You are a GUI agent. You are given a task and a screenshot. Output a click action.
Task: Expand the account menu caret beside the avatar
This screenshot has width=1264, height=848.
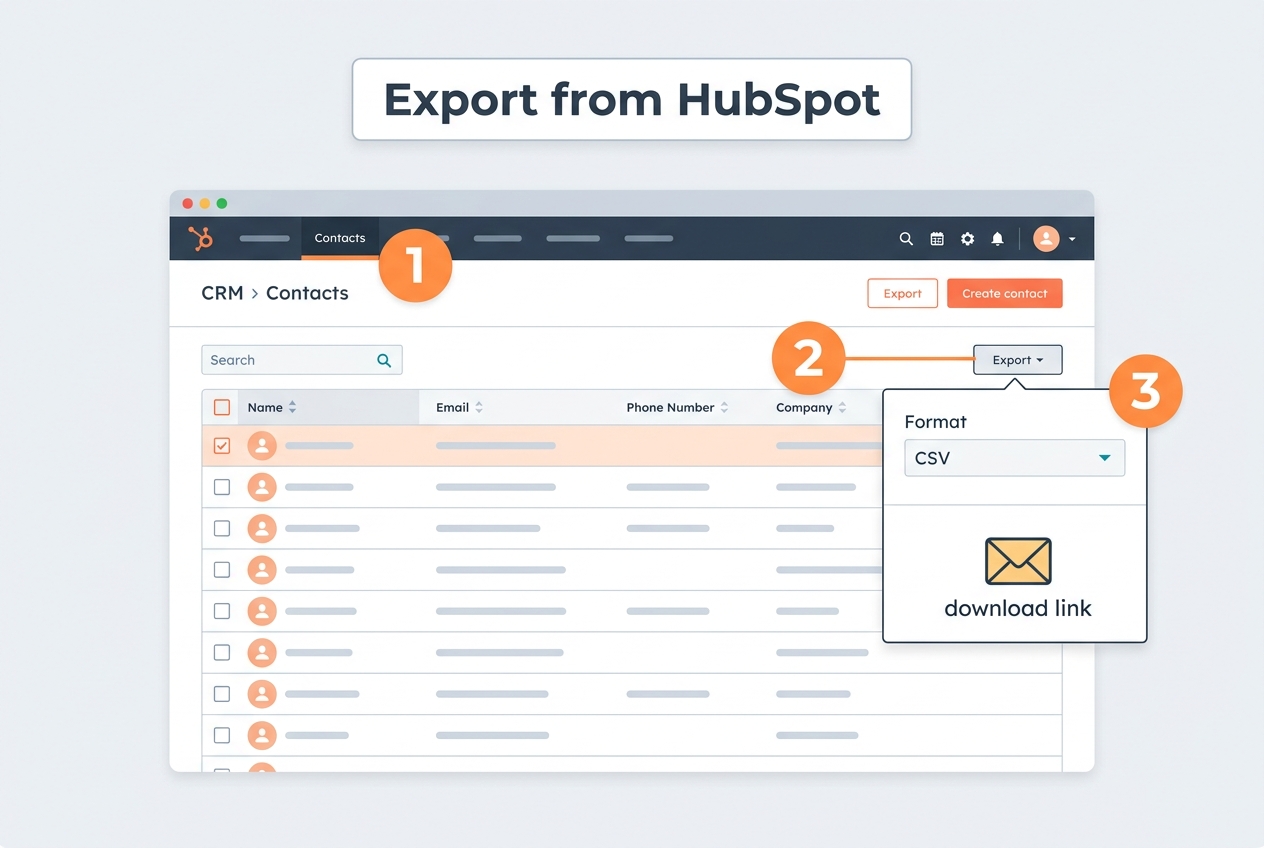point(1072,240)
